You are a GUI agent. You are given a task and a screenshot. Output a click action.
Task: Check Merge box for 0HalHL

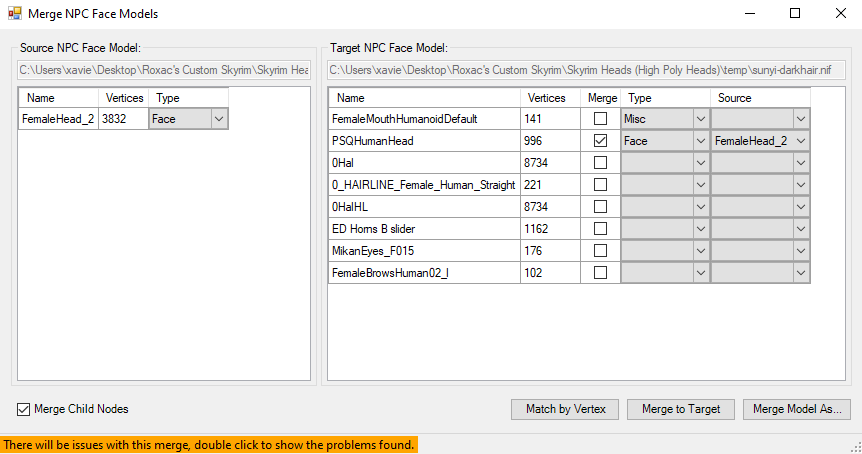coord(600,207)
